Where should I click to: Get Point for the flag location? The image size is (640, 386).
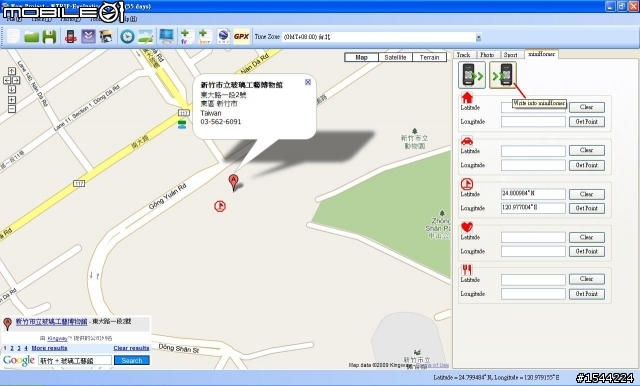click(x=587, y=209)
